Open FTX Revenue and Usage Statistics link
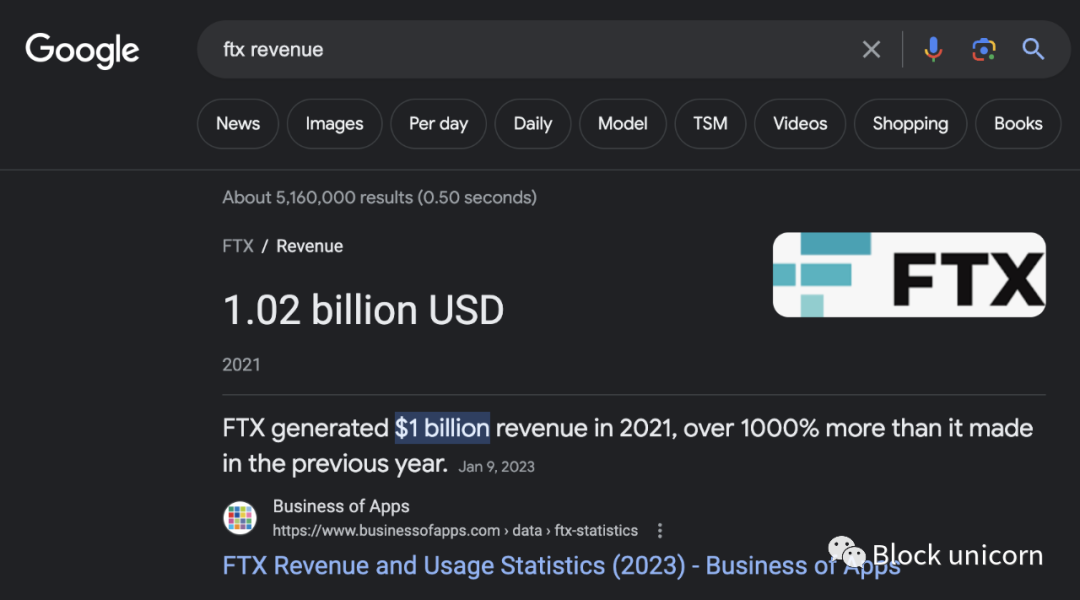This screenshot has width=1080, height=600. click(x=520, y=565)
